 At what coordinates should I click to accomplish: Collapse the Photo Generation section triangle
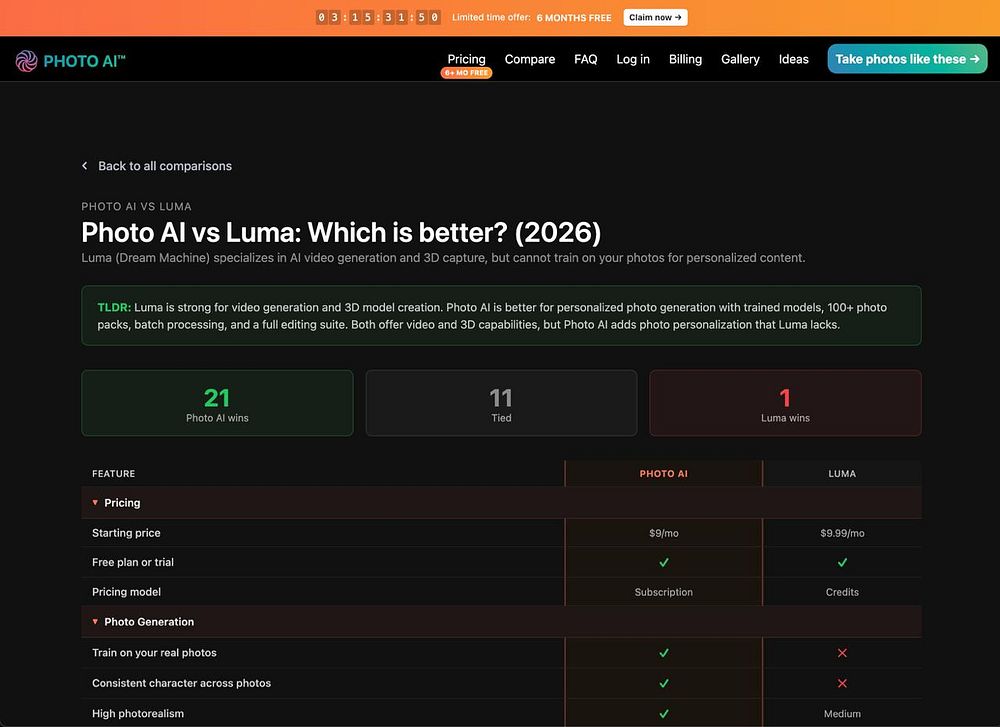tap(95, 621)
